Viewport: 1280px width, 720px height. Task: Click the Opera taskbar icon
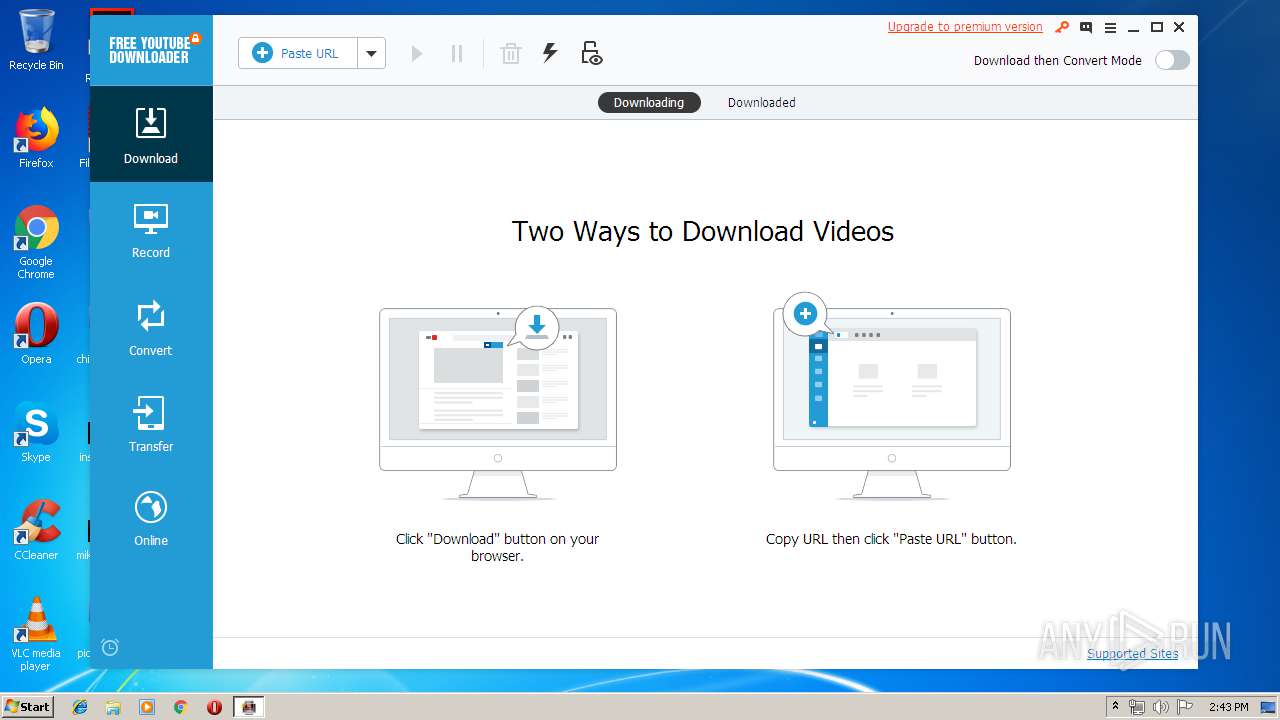pos(214,707)
